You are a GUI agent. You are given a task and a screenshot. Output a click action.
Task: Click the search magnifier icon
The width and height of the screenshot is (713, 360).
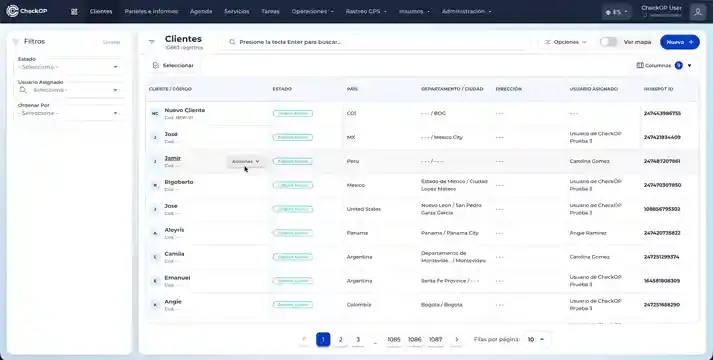(x=232, y=42)
